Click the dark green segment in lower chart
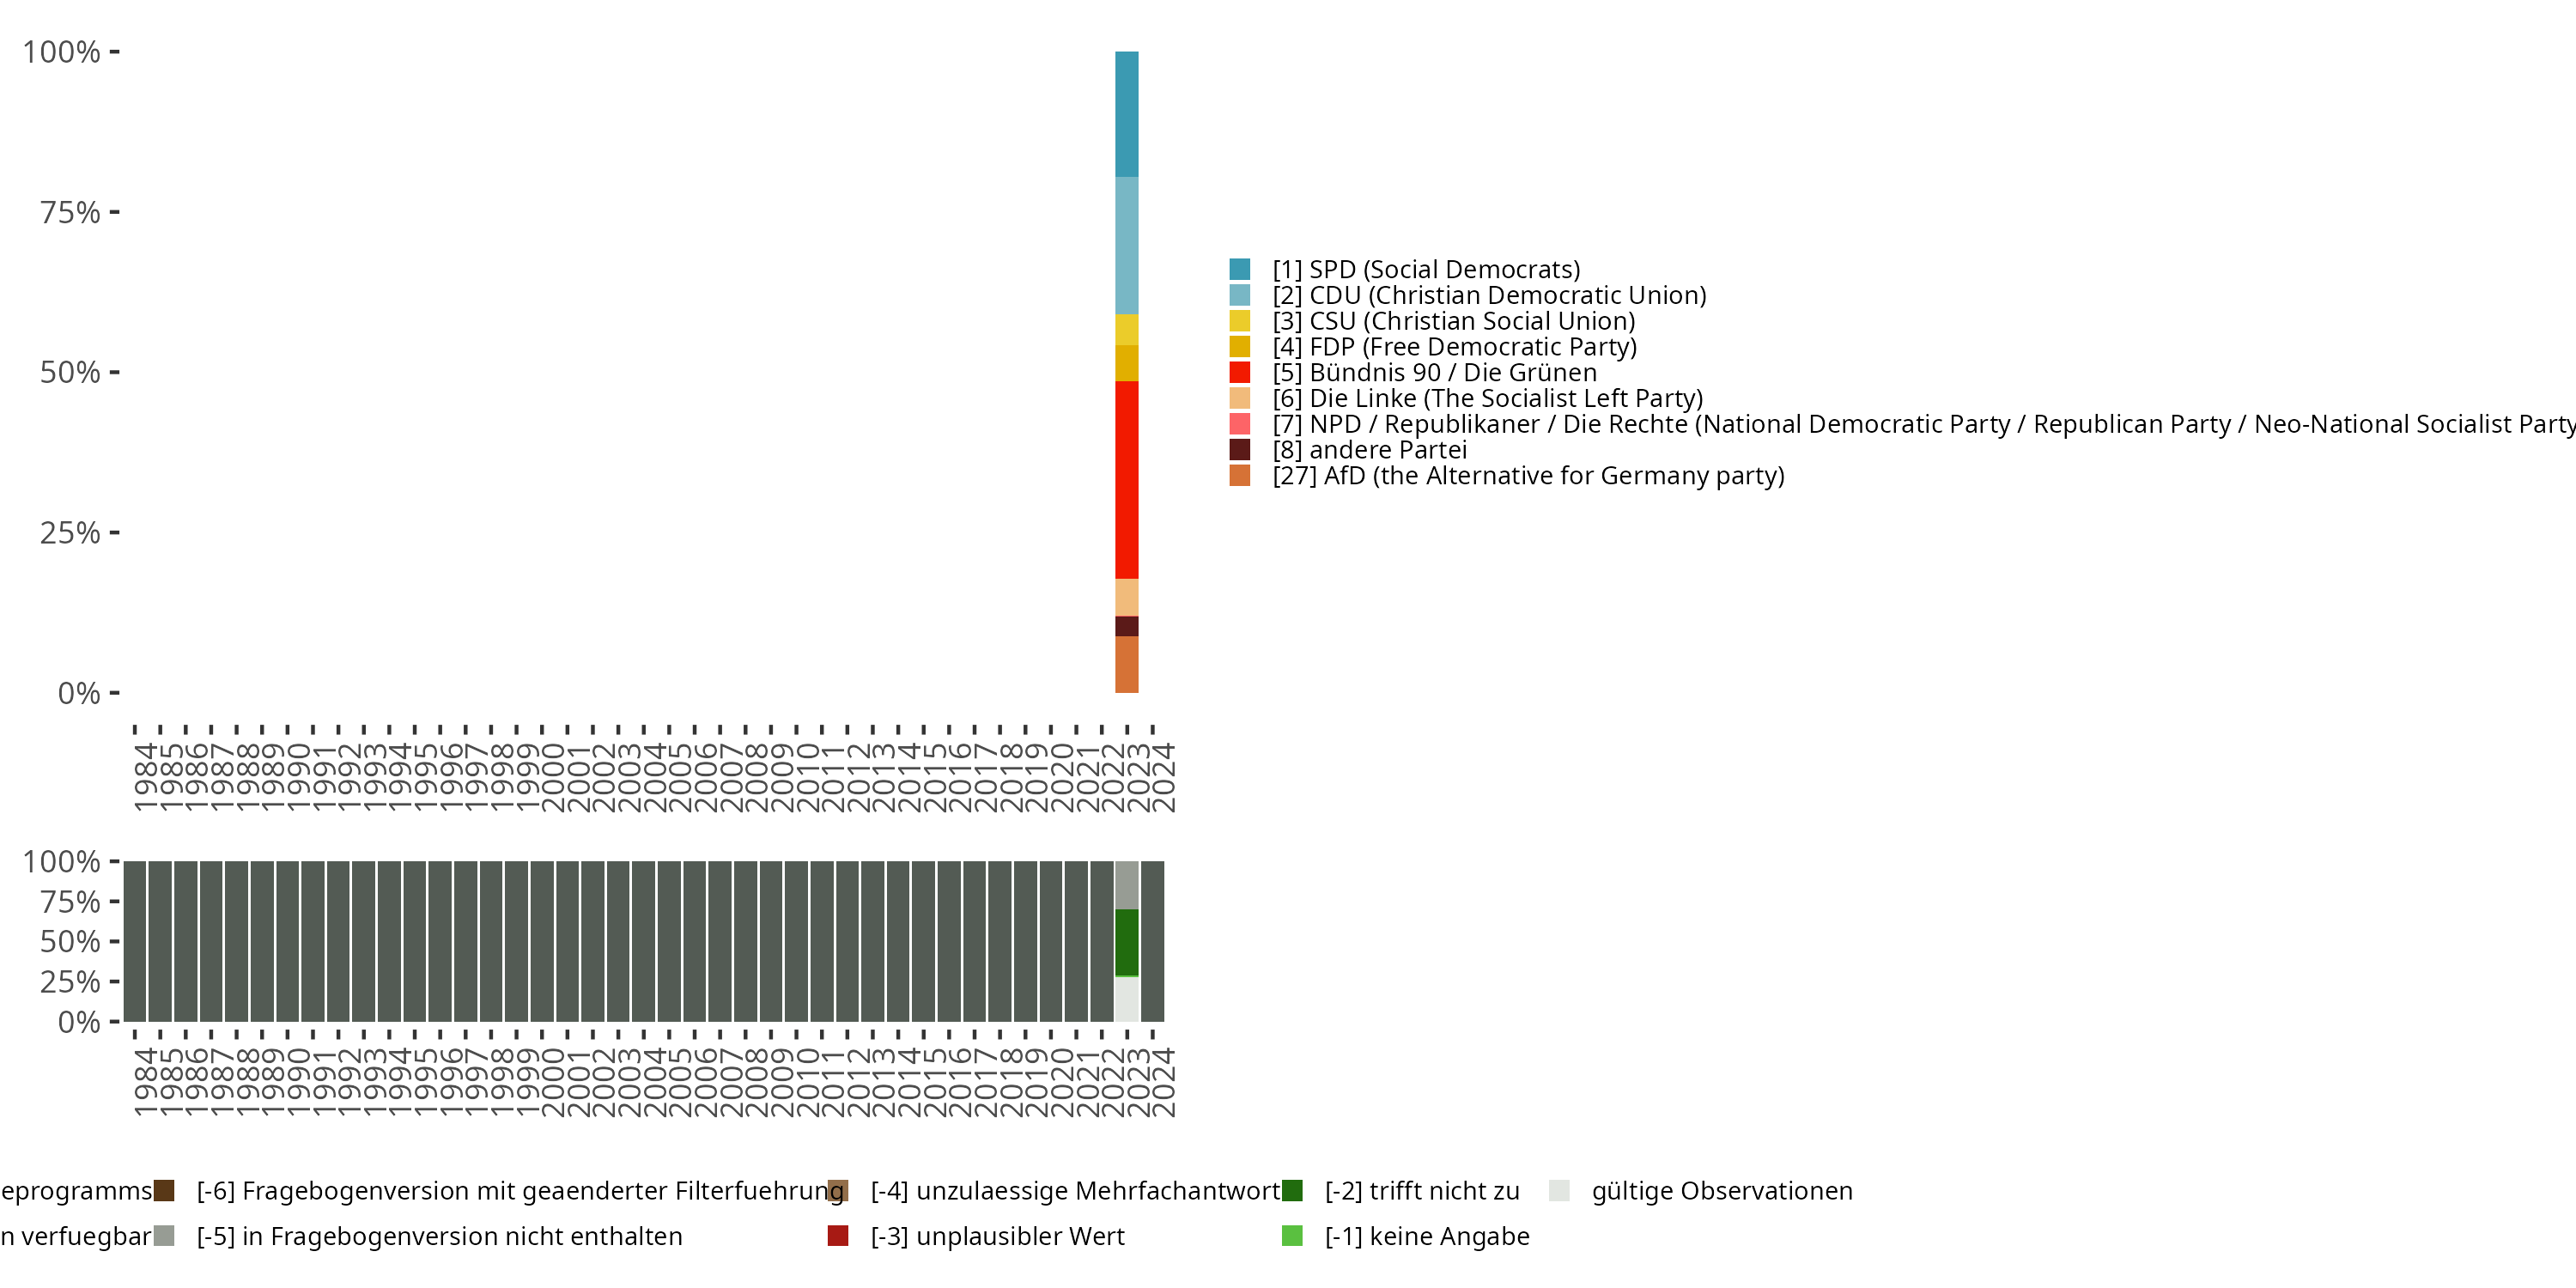 point(1126,941)
